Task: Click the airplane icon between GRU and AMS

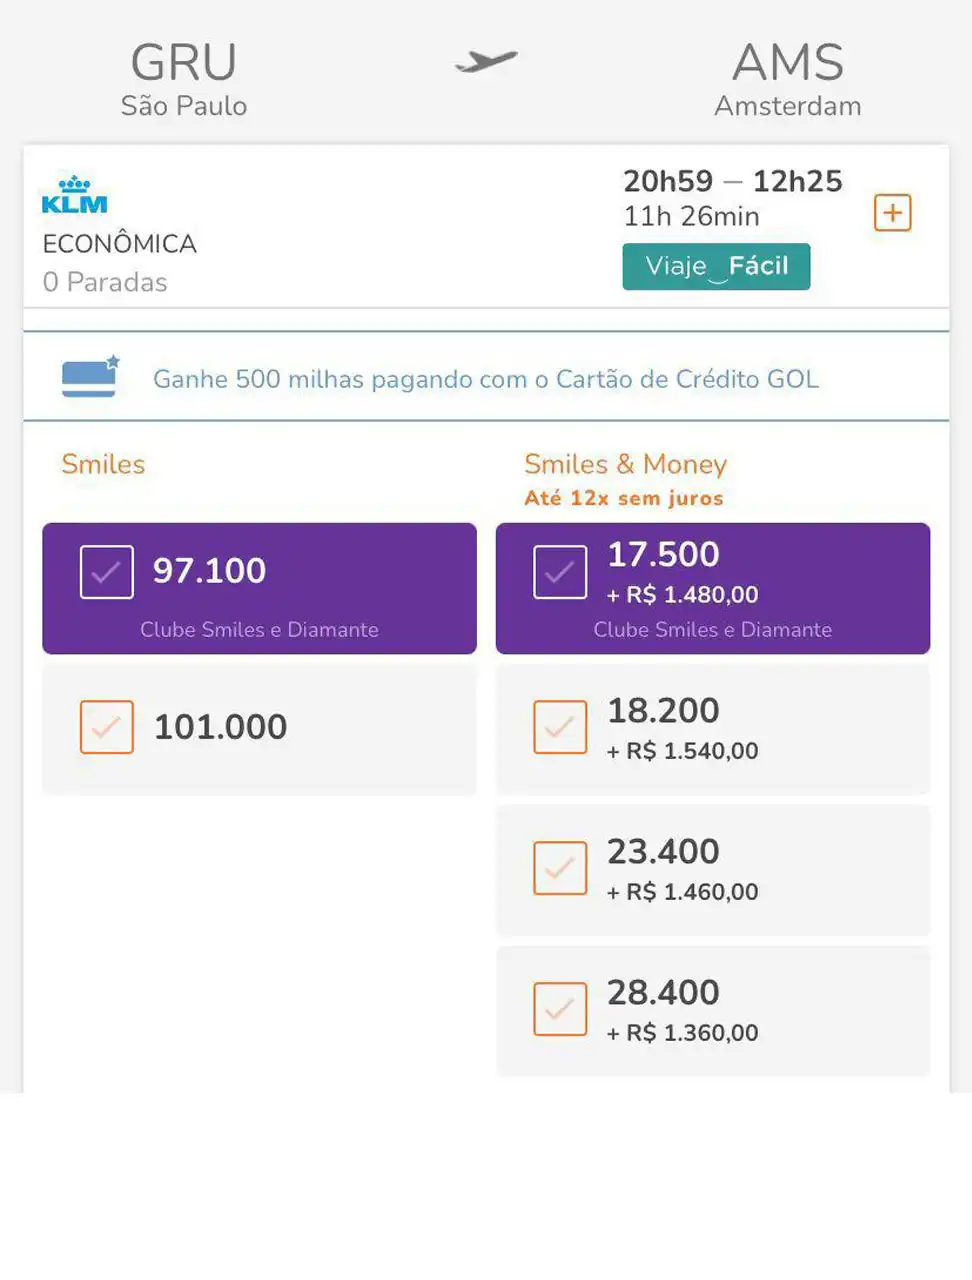Action: [486, 62]
